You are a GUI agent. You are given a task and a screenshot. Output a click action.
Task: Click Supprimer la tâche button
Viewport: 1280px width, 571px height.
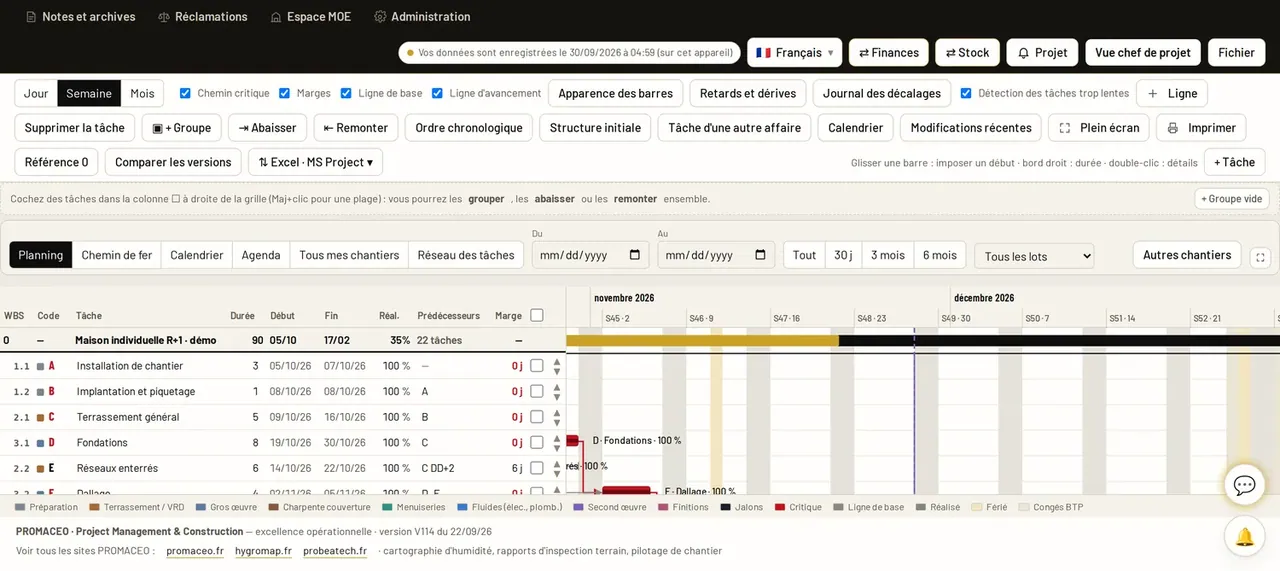point(75,128)
